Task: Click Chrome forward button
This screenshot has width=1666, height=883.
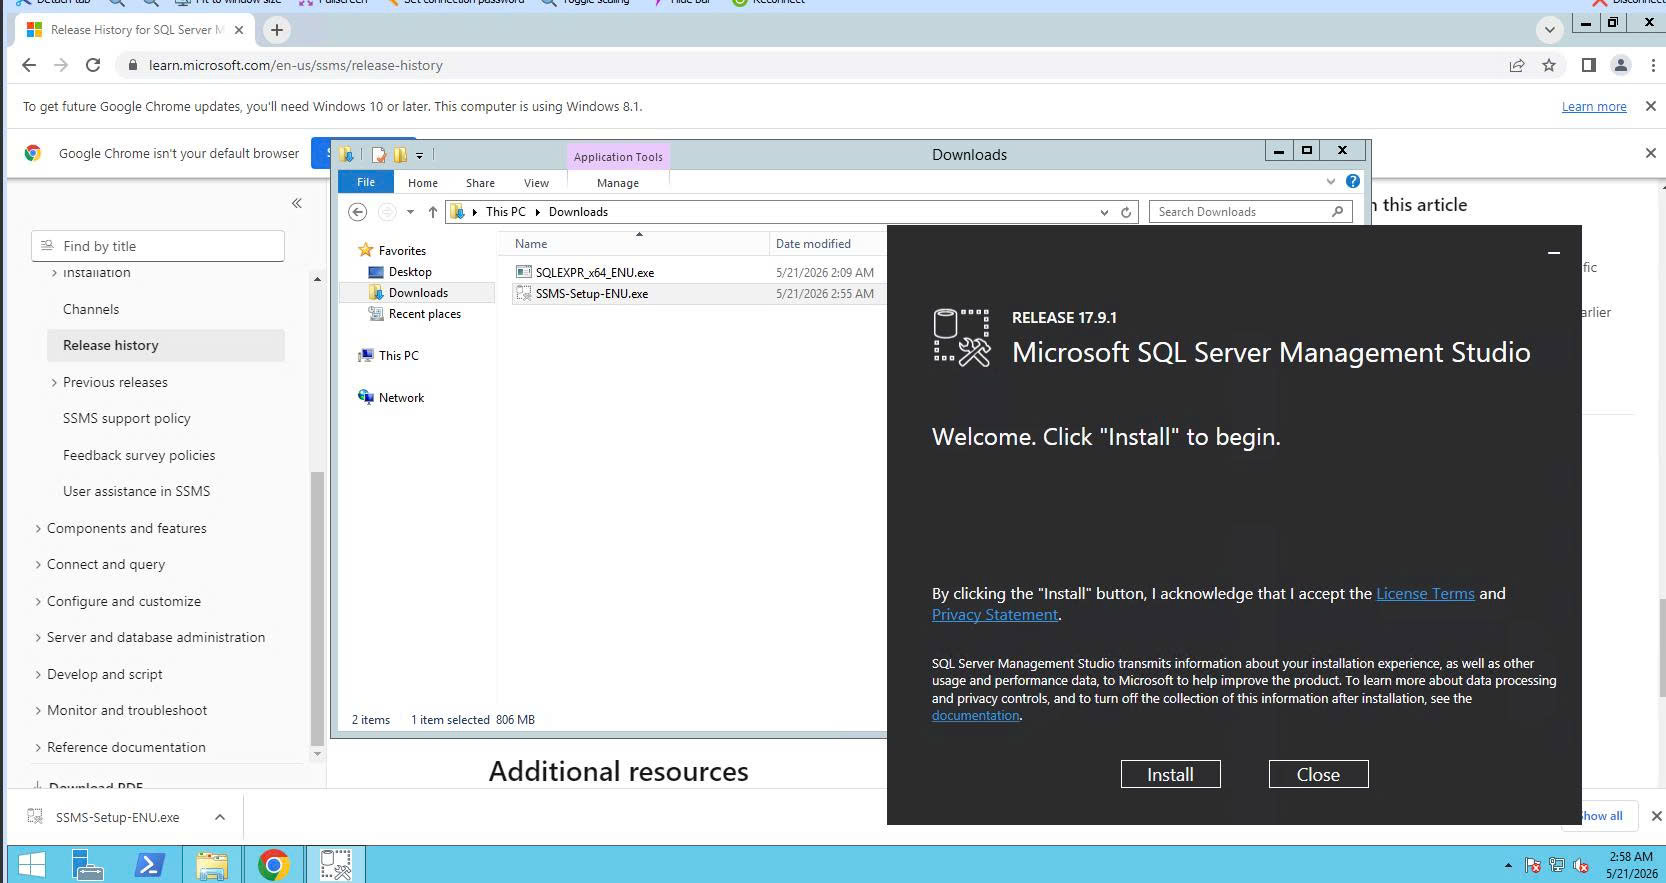Action: 61,65
